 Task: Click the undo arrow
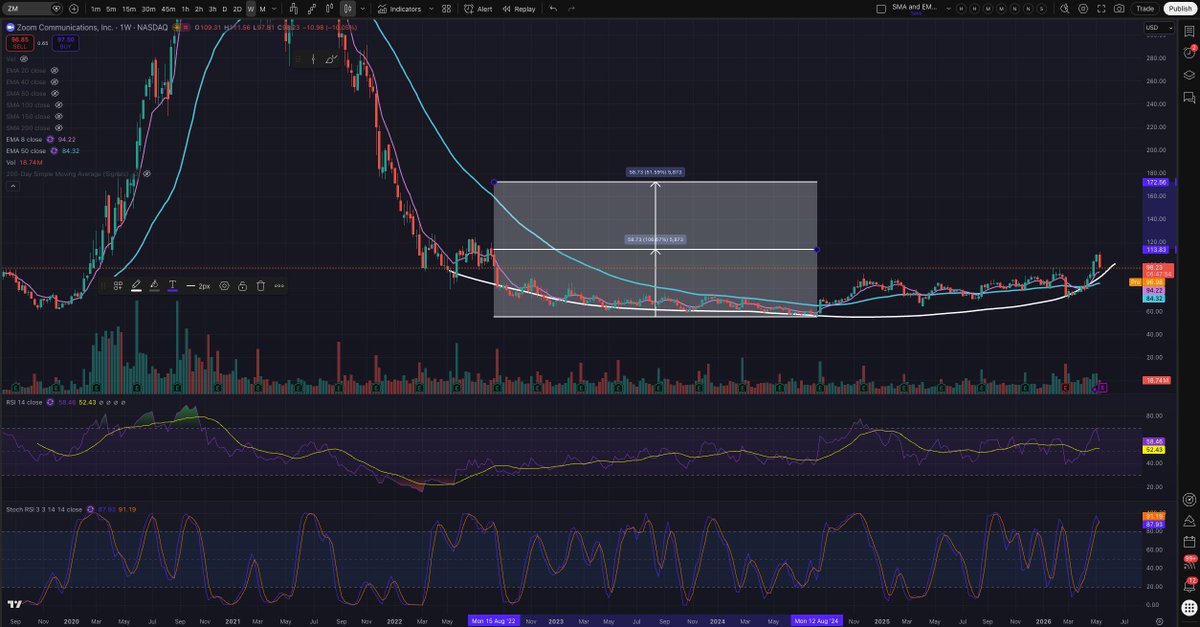click(553, 9)
